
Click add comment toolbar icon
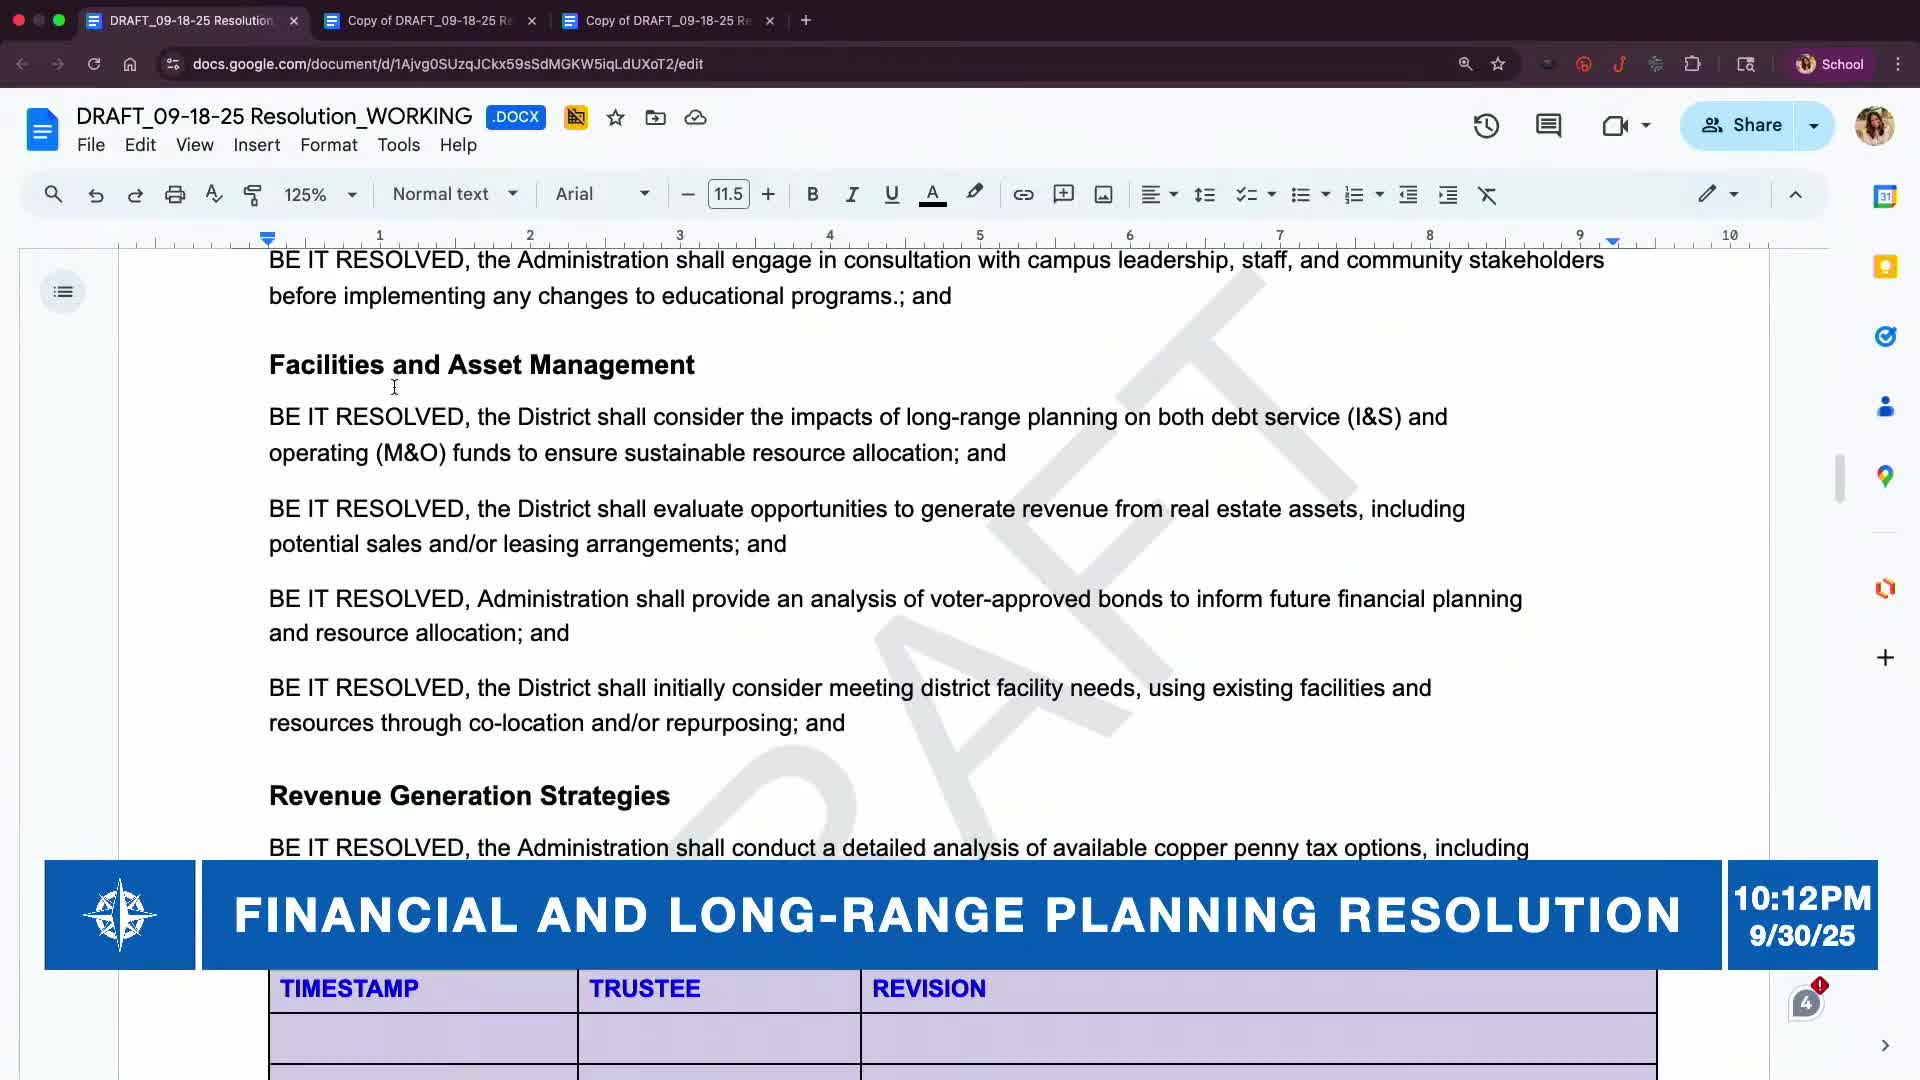click(x=1063, y=195)
